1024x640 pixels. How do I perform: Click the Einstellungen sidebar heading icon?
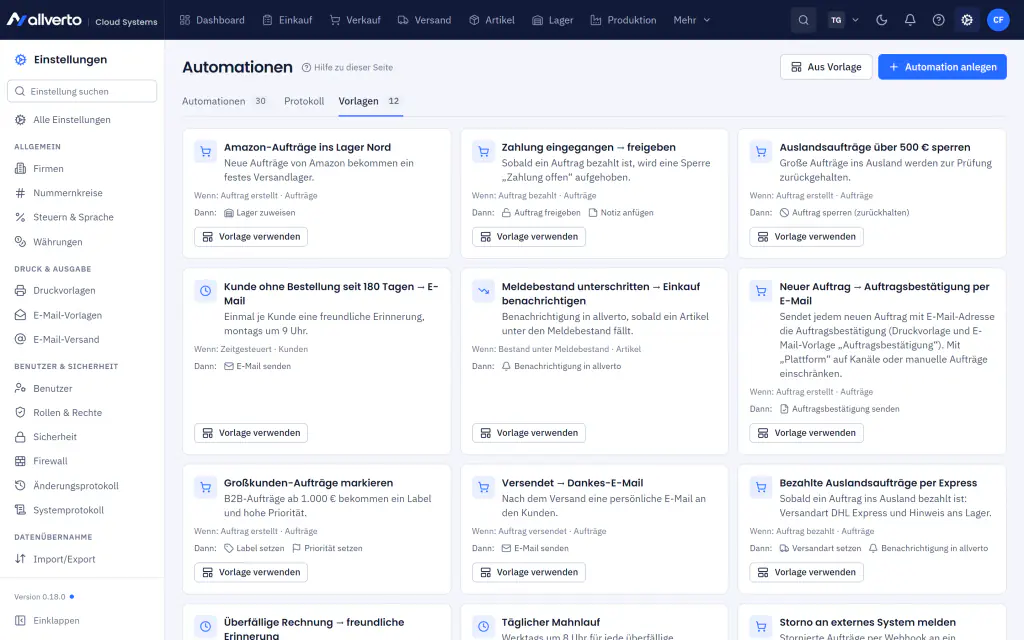click(x=21, y=59)
